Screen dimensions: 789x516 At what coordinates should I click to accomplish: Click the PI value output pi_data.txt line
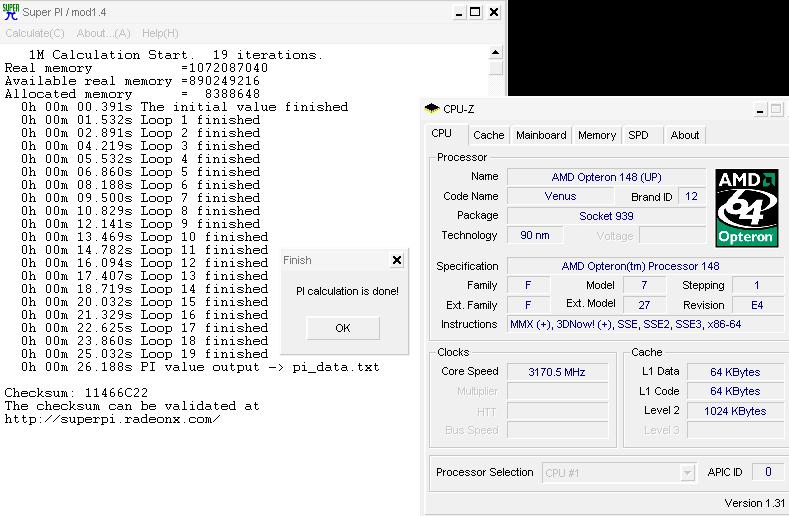pos(200,367)
